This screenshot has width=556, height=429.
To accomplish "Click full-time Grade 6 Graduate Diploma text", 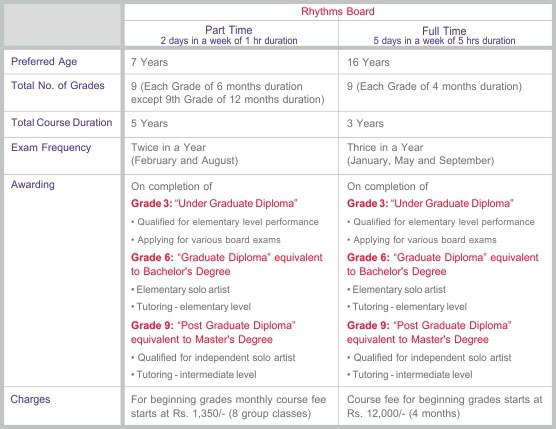I will click(x=443, y=264).
